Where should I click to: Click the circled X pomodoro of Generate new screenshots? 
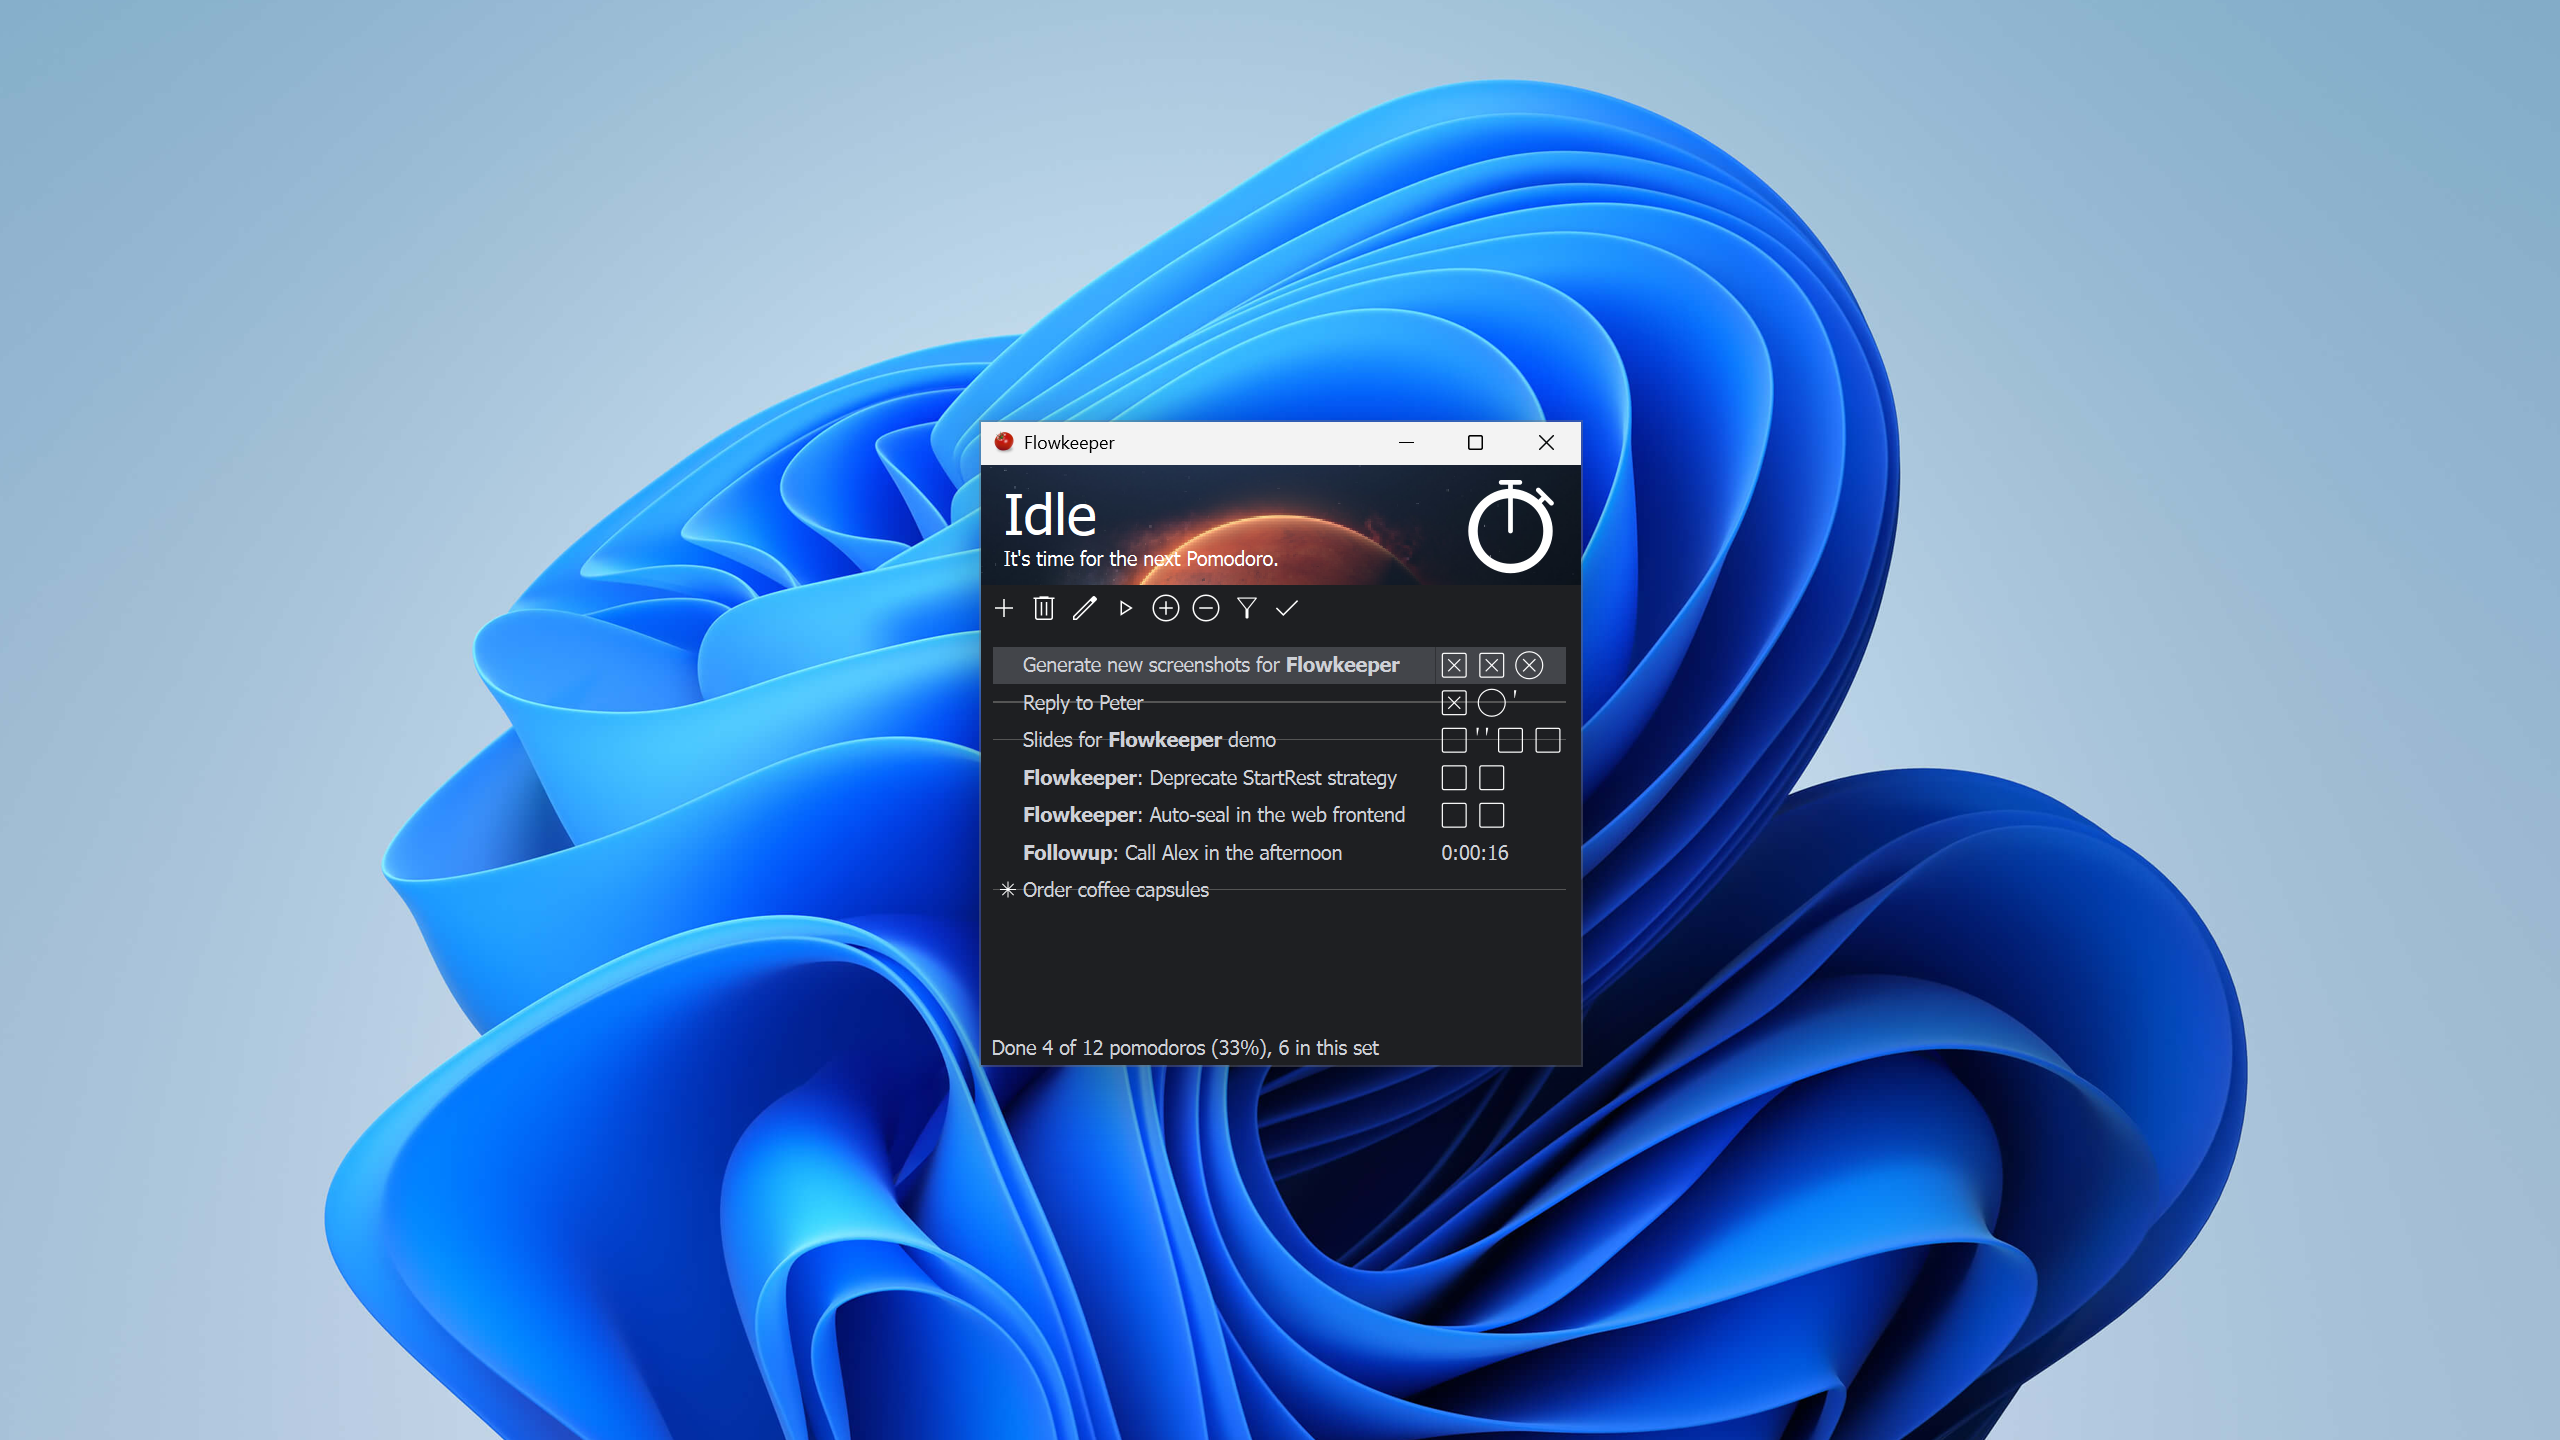[x=1529, y=665]
